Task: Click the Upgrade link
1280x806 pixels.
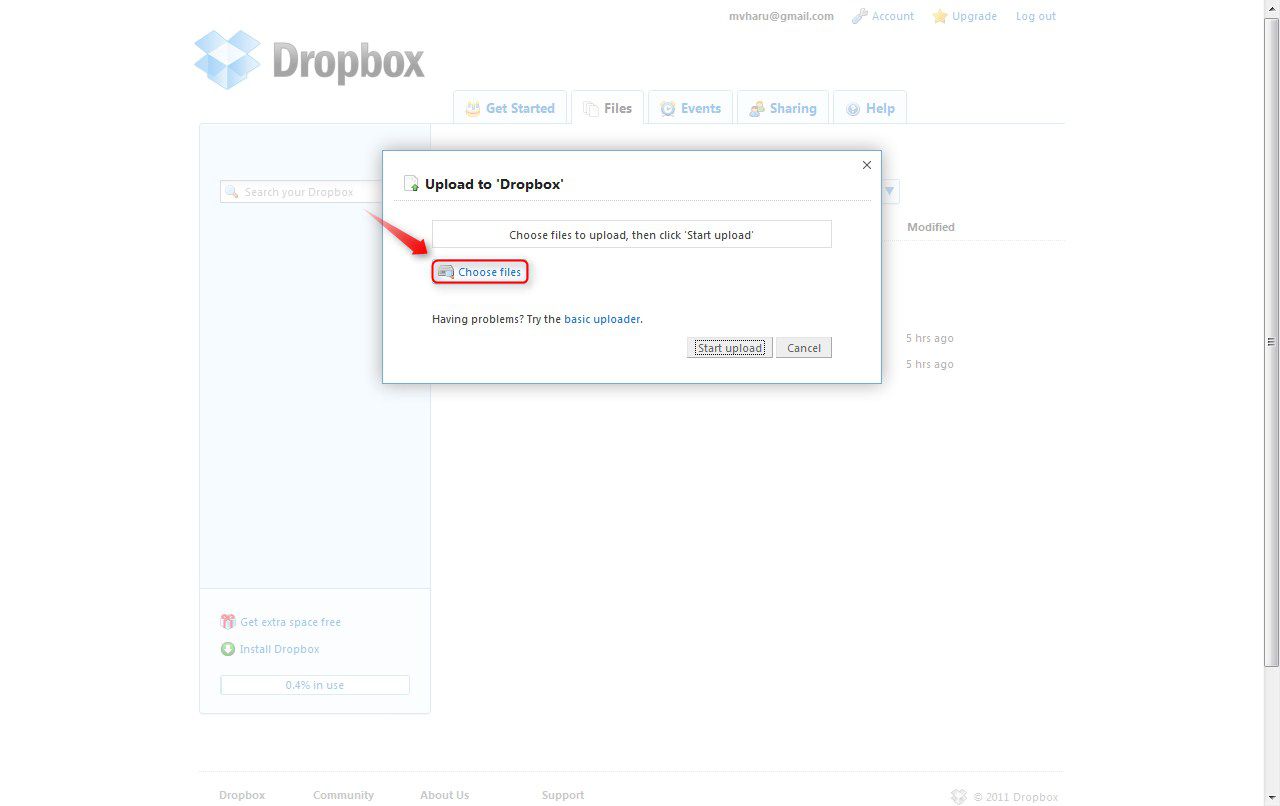Action: pos(974,16)
